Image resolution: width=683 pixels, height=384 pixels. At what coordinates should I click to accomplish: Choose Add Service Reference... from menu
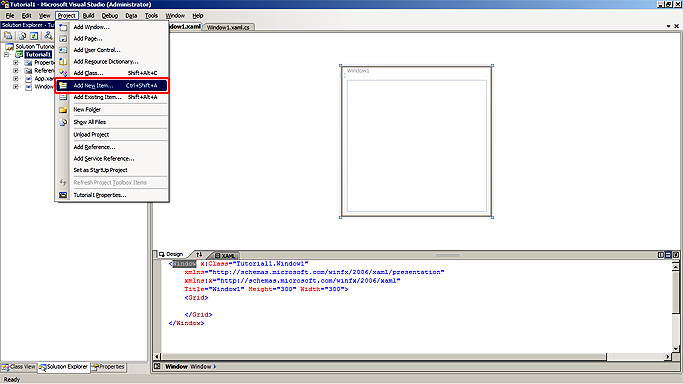[112, 158]
